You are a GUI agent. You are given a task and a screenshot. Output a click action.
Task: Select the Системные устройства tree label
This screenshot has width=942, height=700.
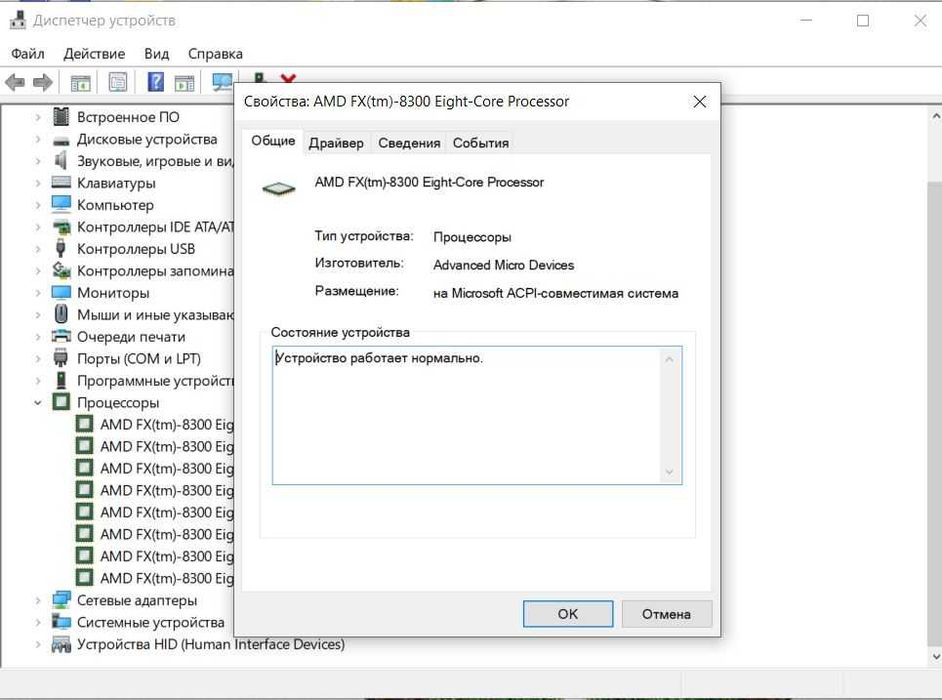point(151,622)
